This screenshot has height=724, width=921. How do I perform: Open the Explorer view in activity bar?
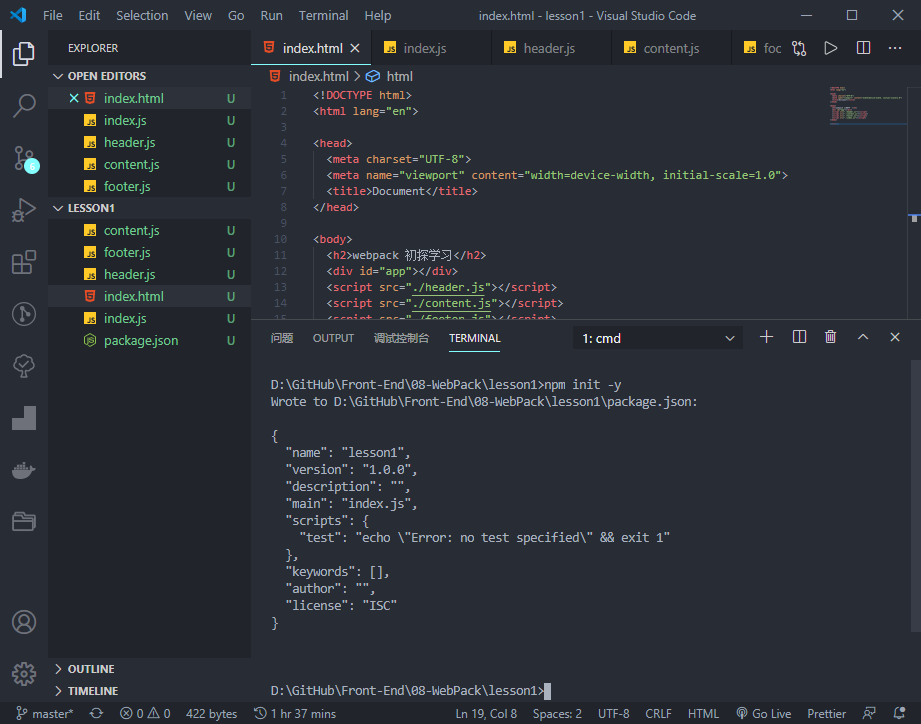23,53
